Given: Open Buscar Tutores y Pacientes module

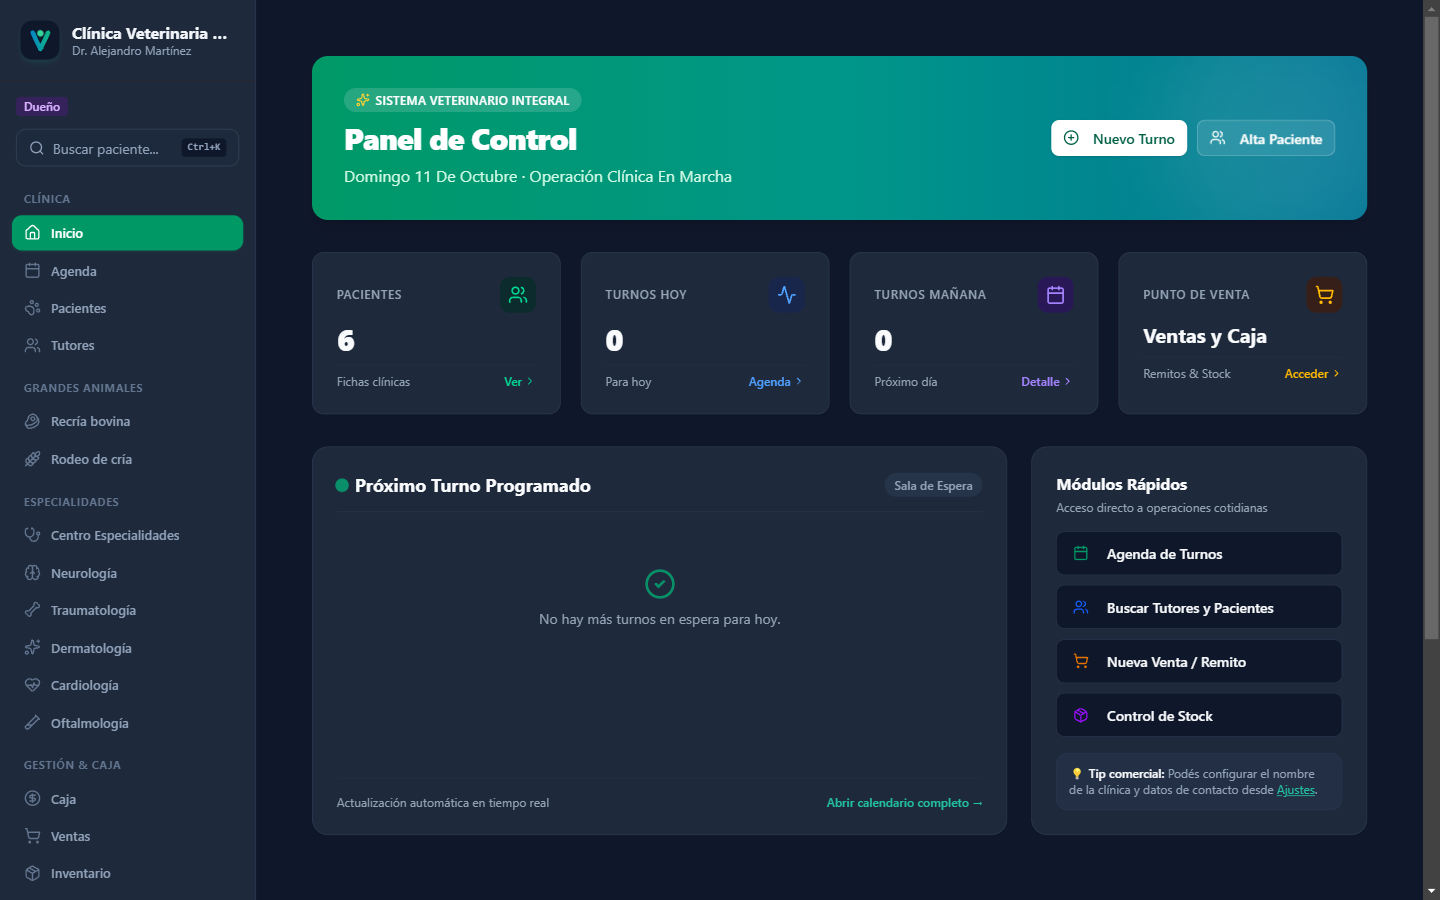Looking at the screenshot, I should 1199,607.
